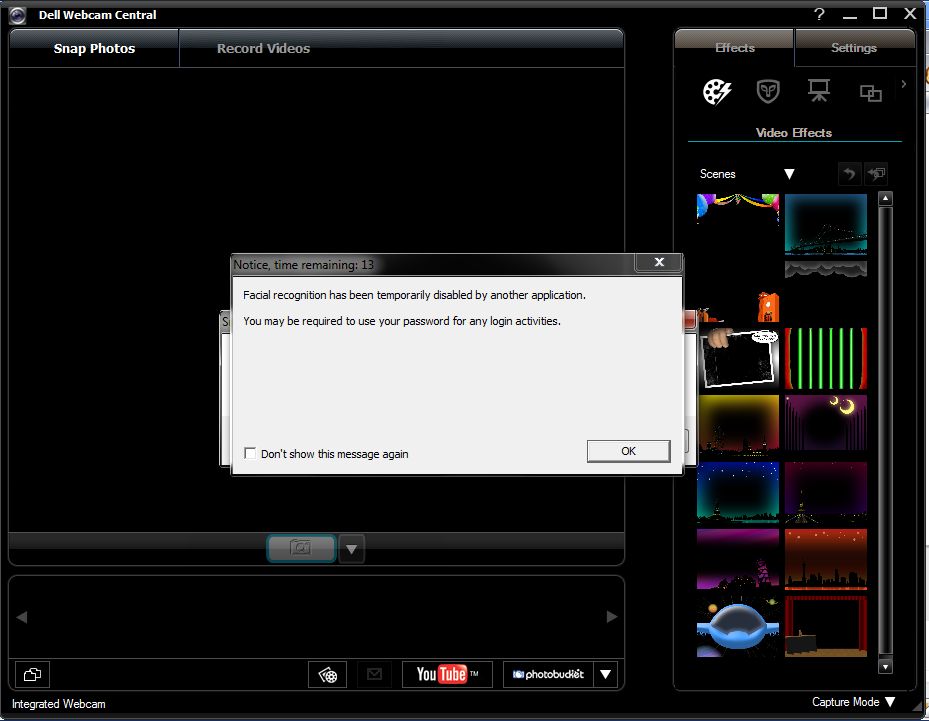Image resolution: width=929 pixels, height=721 pixels.
Task: Show more effect categories with chevron arrow
Action: (904, 84)
